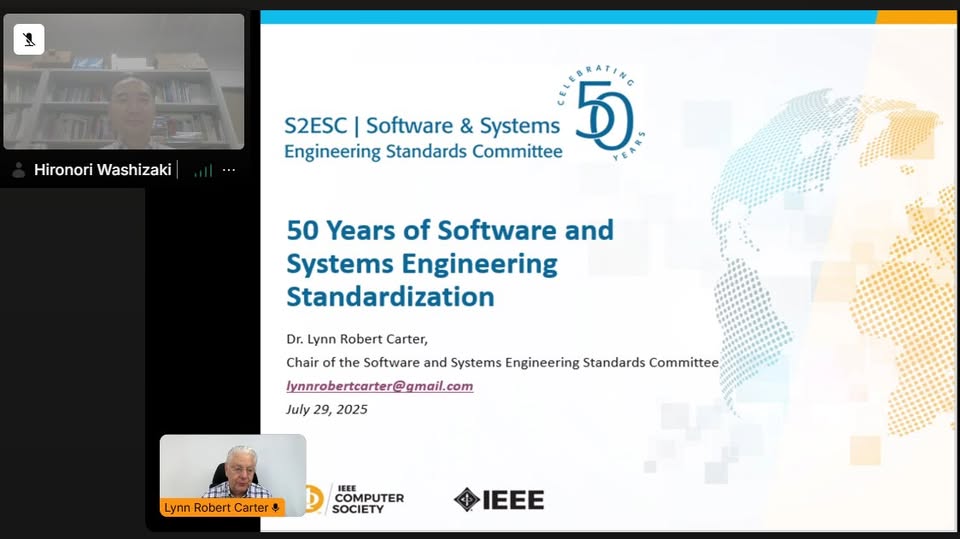Click the signal strength bars icon
Image resolution: width=960 pixels, height=539 pixels.
click(203, 170)
